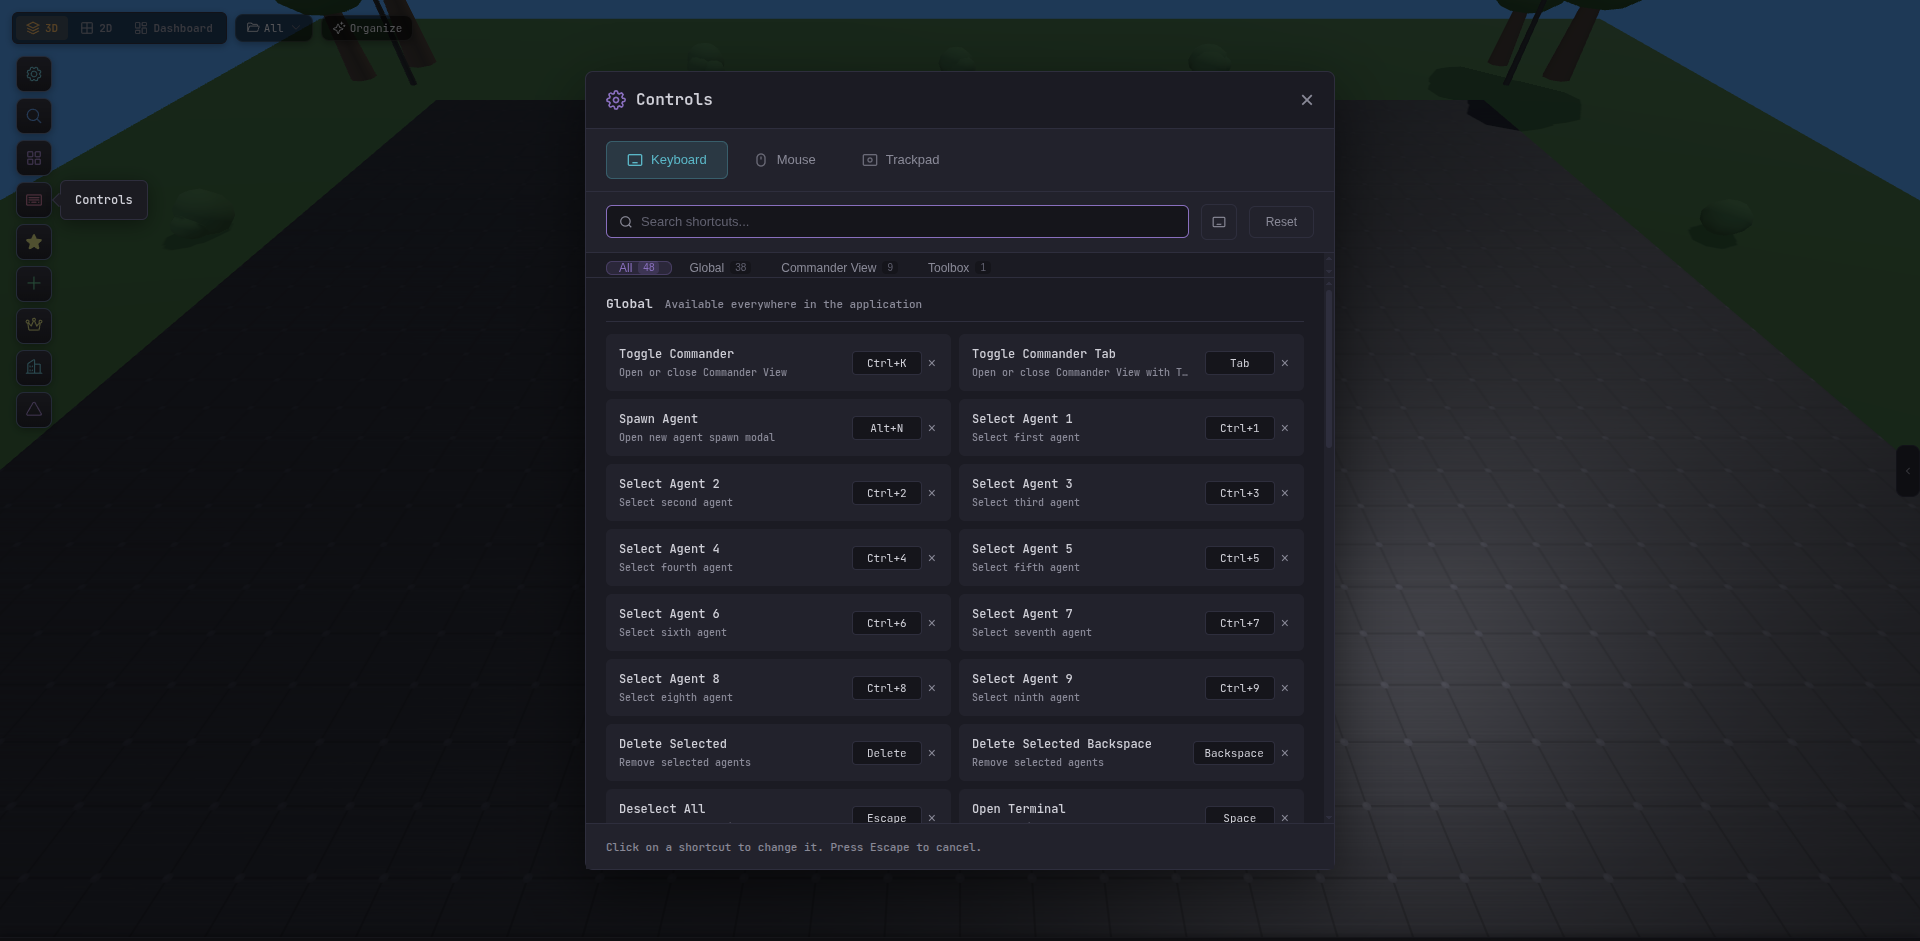This screenshot has height=941, width=1920.
Task: Click the triangle icon in sidebar
Action: click(34, 410)
